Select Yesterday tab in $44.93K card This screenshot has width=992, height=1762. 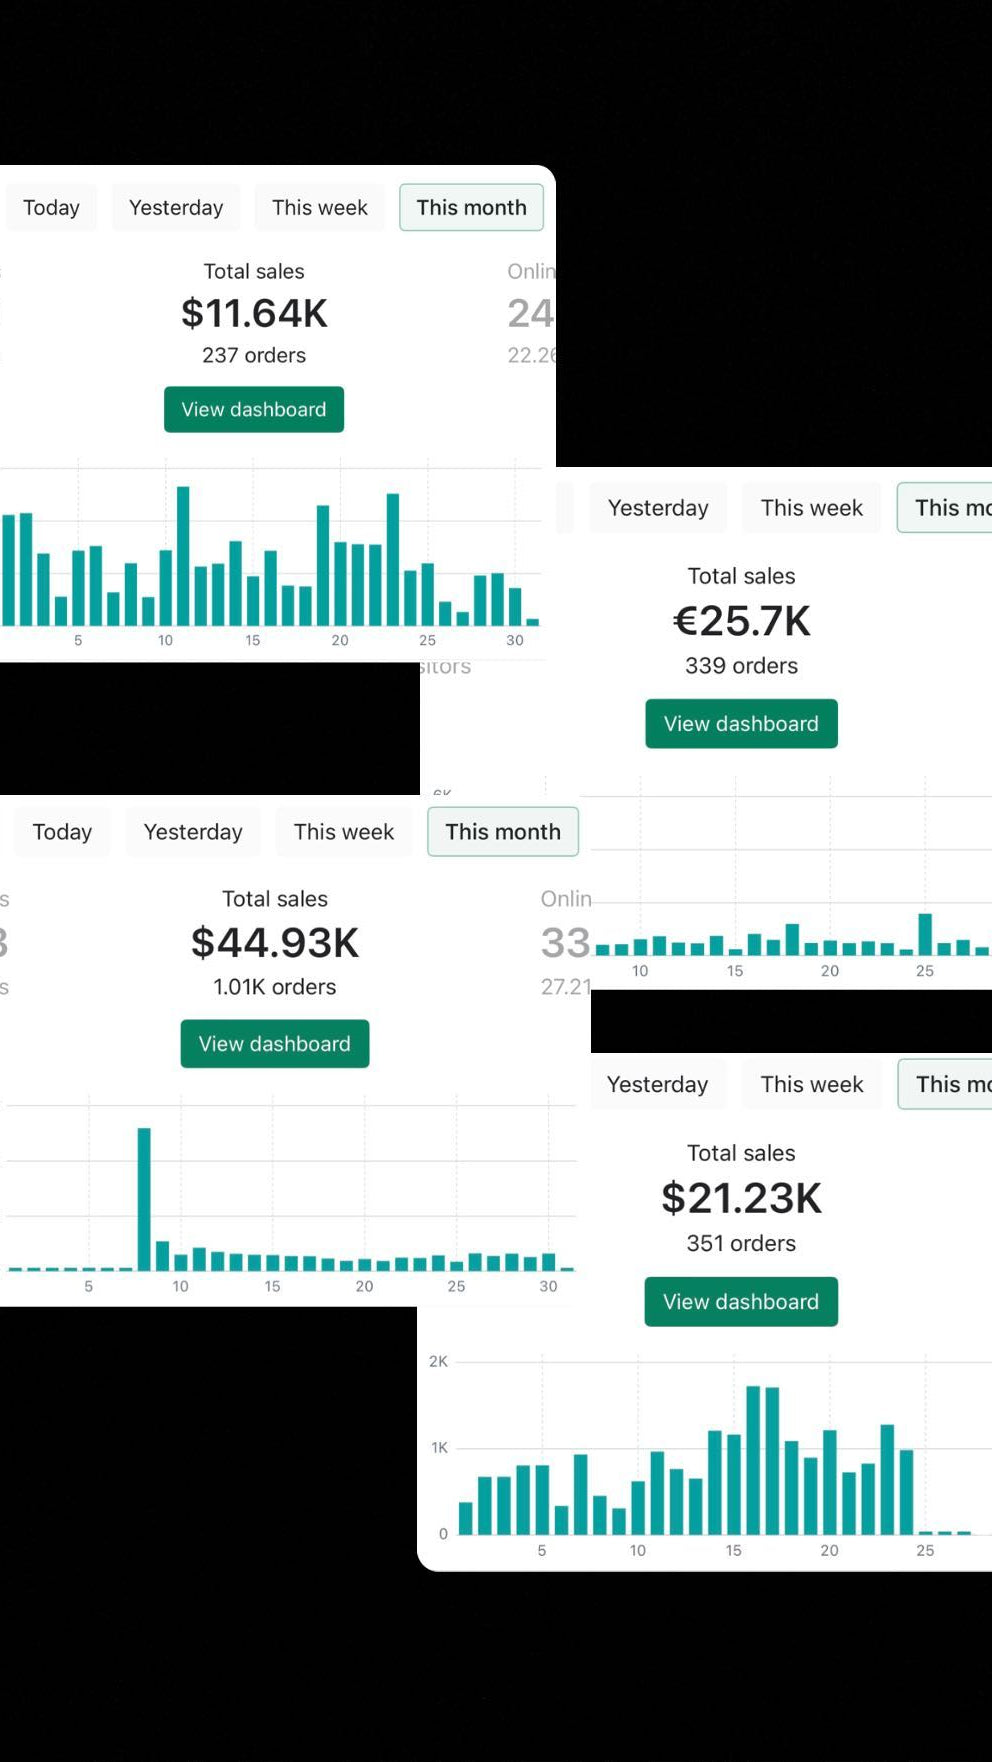click(x=193, y=832)
